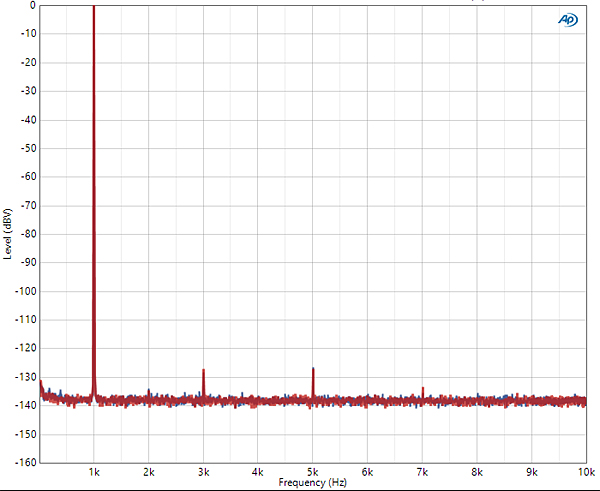Image resolution: width=600 pixels, height=491 pixels.
Task: Click the AP logo in the corner
Action: point(567,19)
